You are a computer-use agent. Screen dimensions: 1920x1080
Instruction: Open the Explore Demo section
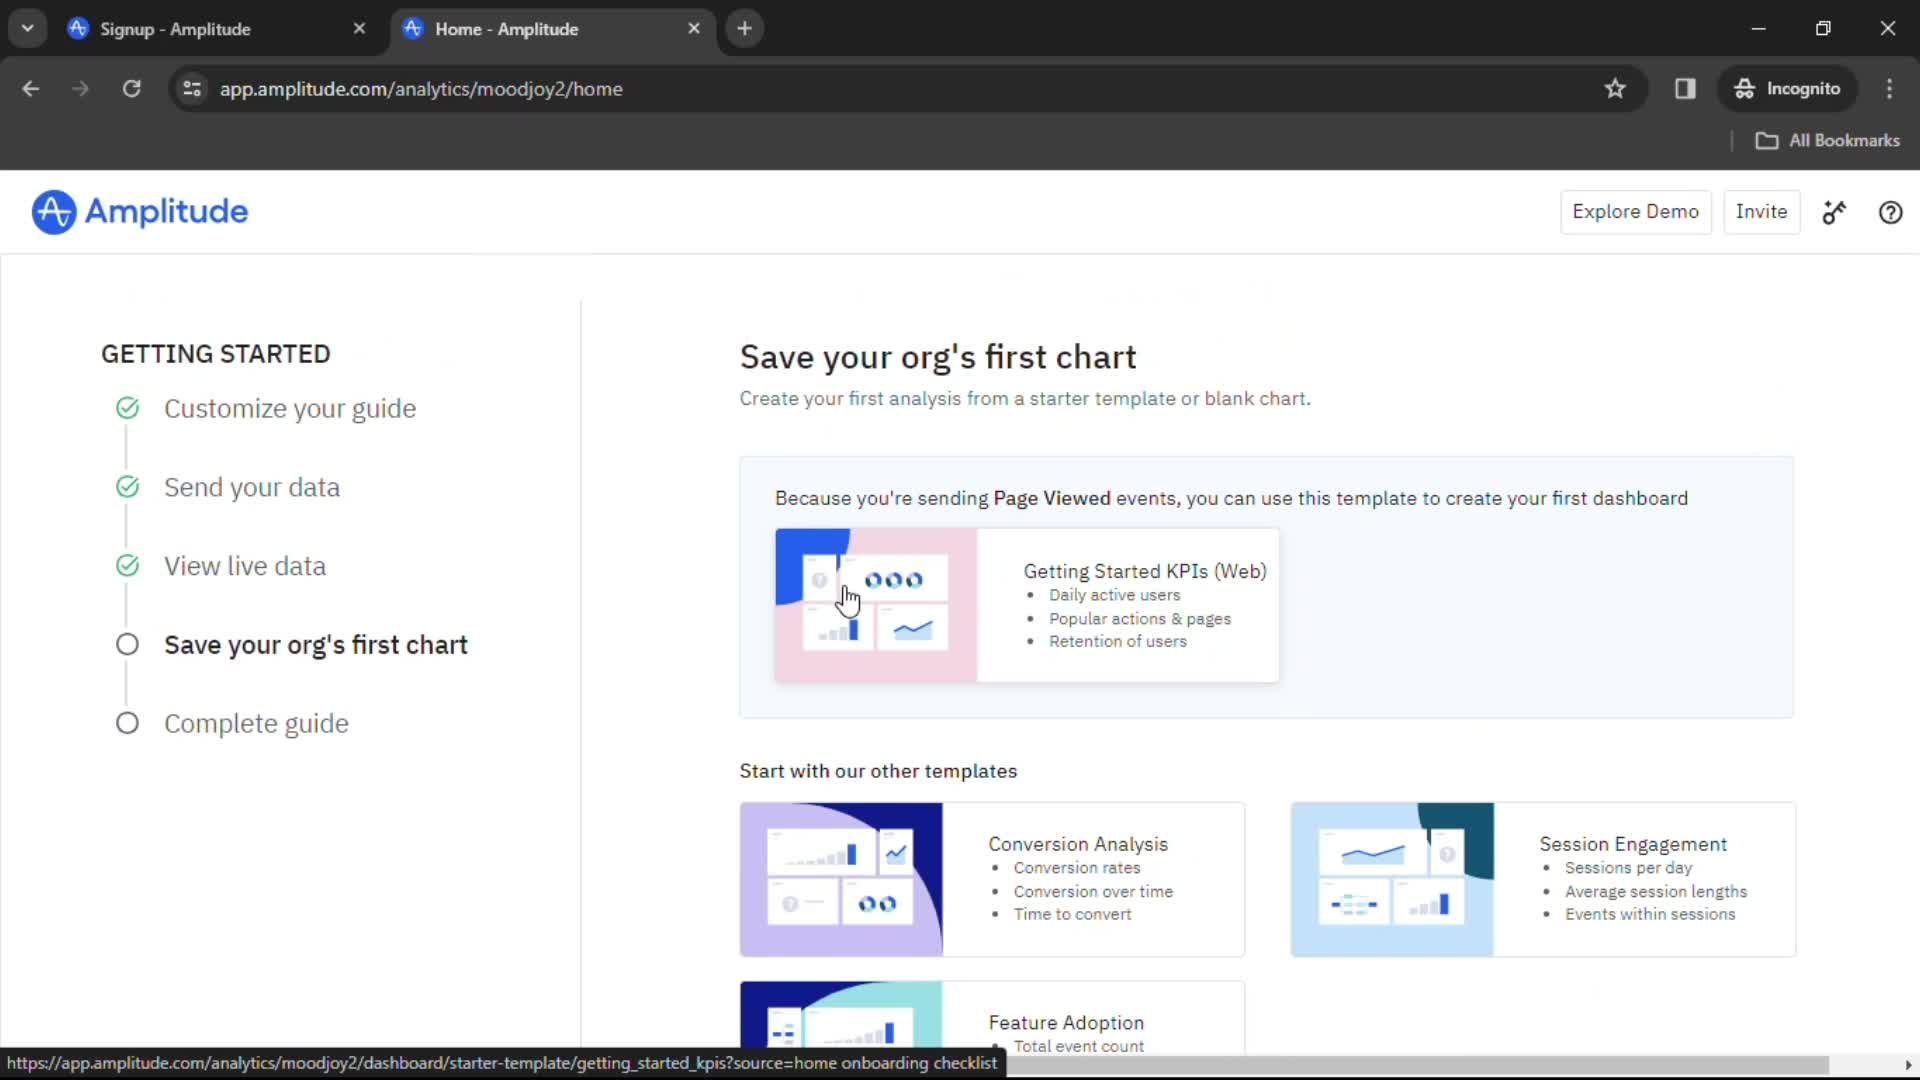pos(1635,211)
